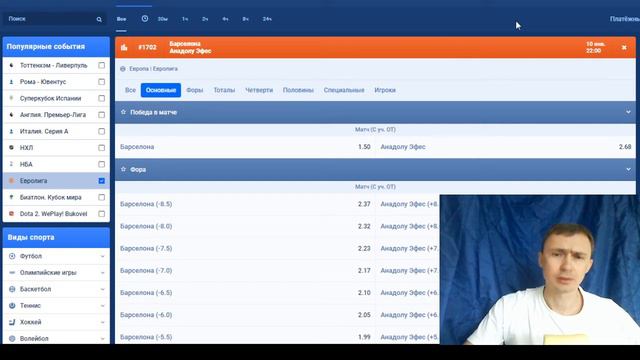
Task: Expand the Баскетбол sport list
Action: 102,289
